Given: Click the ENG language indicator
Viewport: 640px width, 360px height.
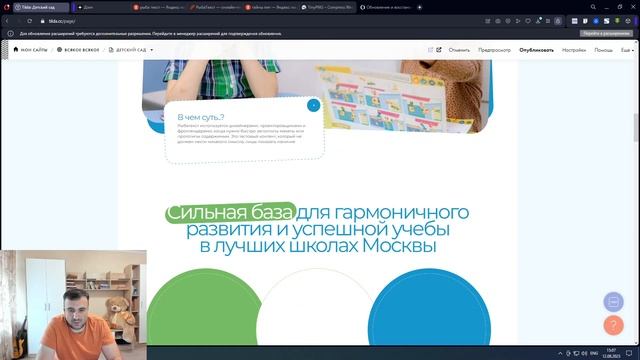Looking at the screenshot, I should [x=594, y=353].
